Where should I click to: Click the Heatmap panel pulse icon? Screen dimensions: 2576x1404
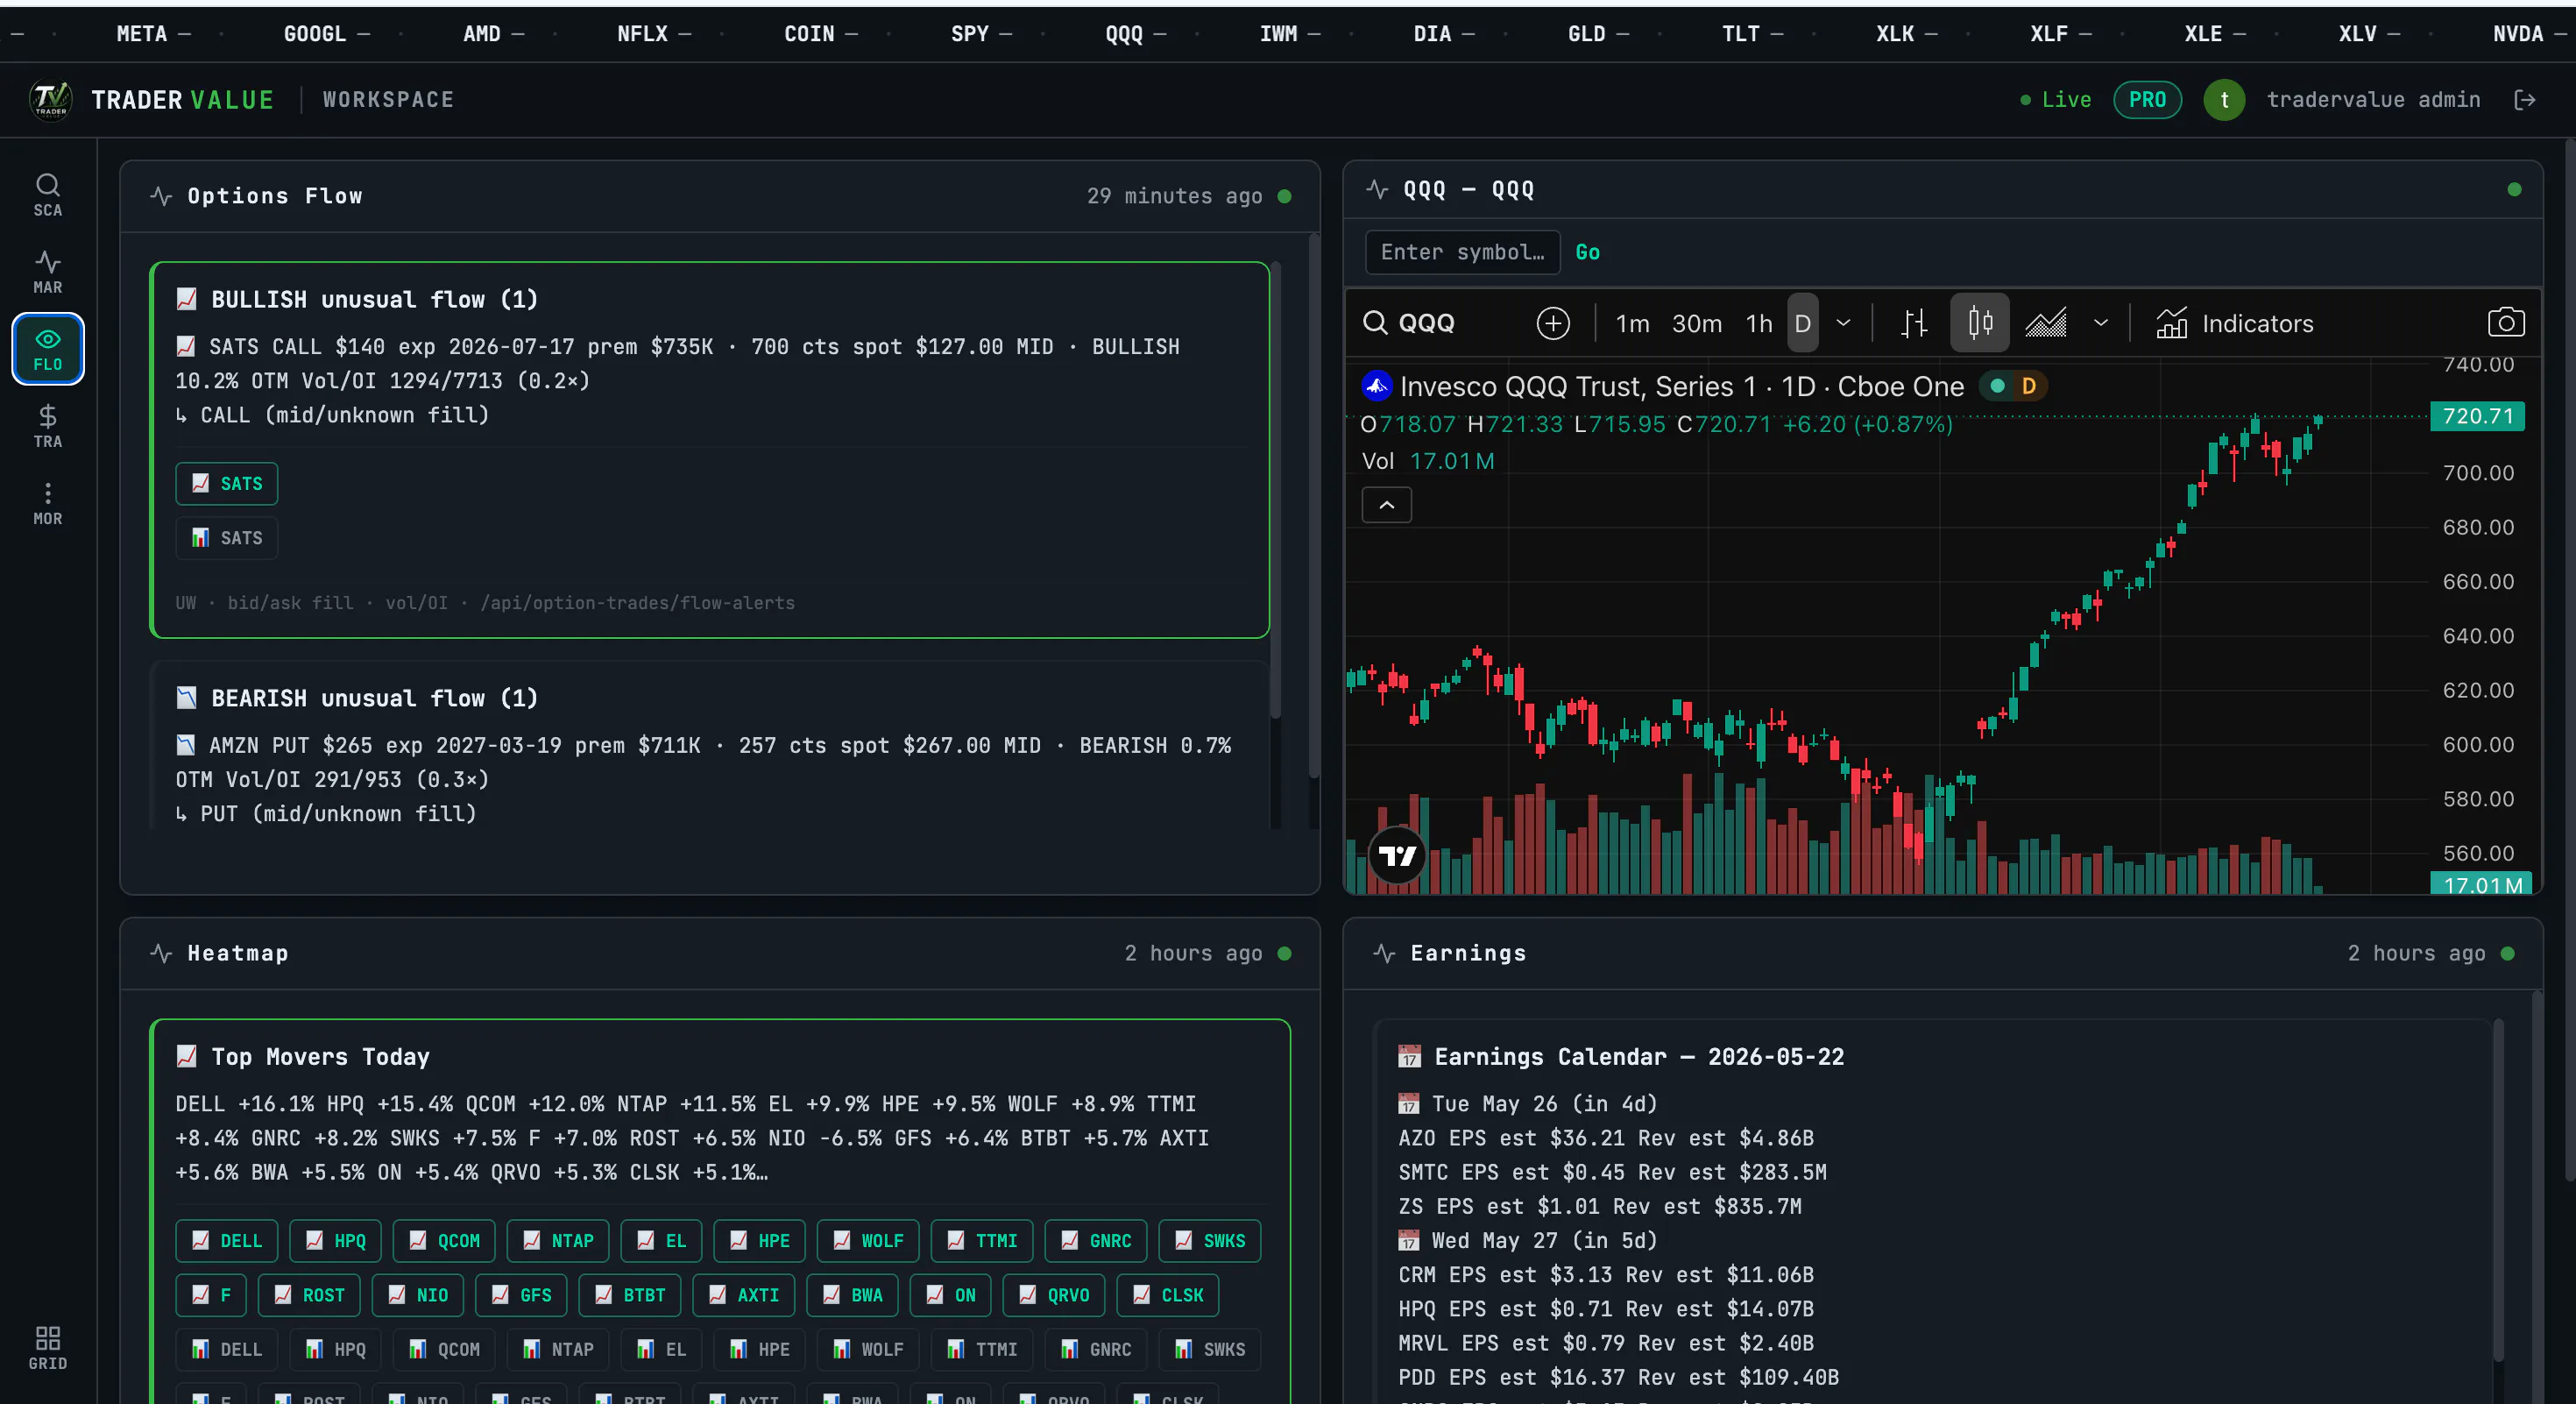tap(161, 953)
